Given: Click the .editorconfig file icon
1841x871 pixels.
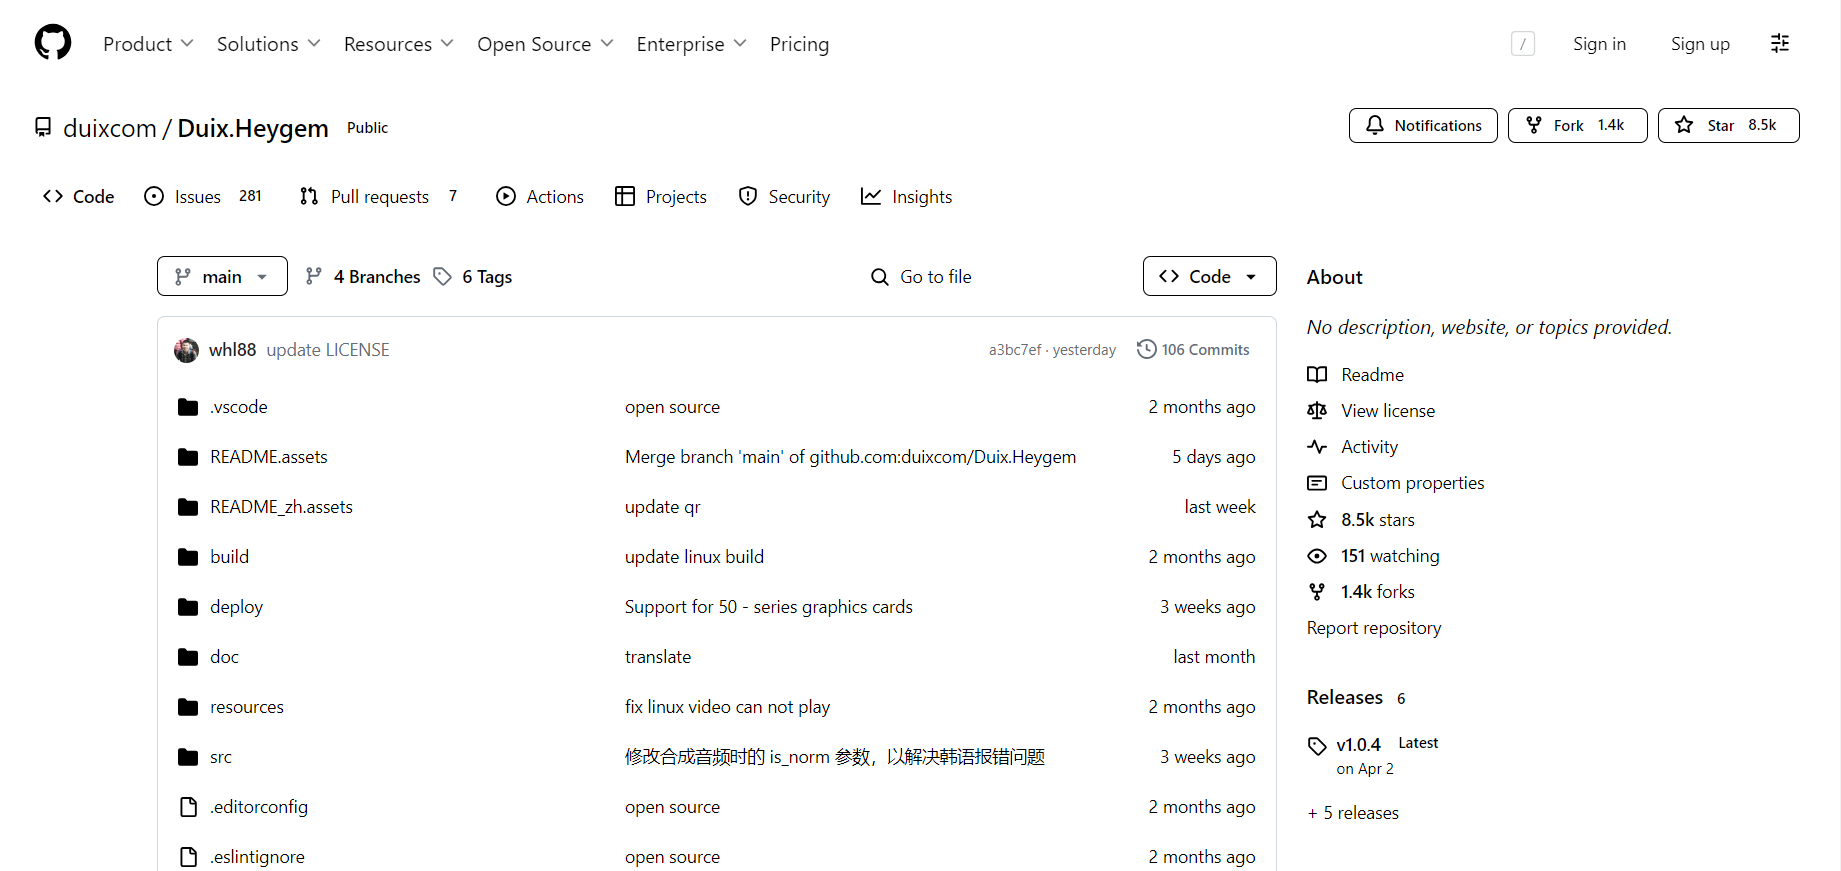Looking at the screenshot, I should pyautogui.click(x=188, y=807).
